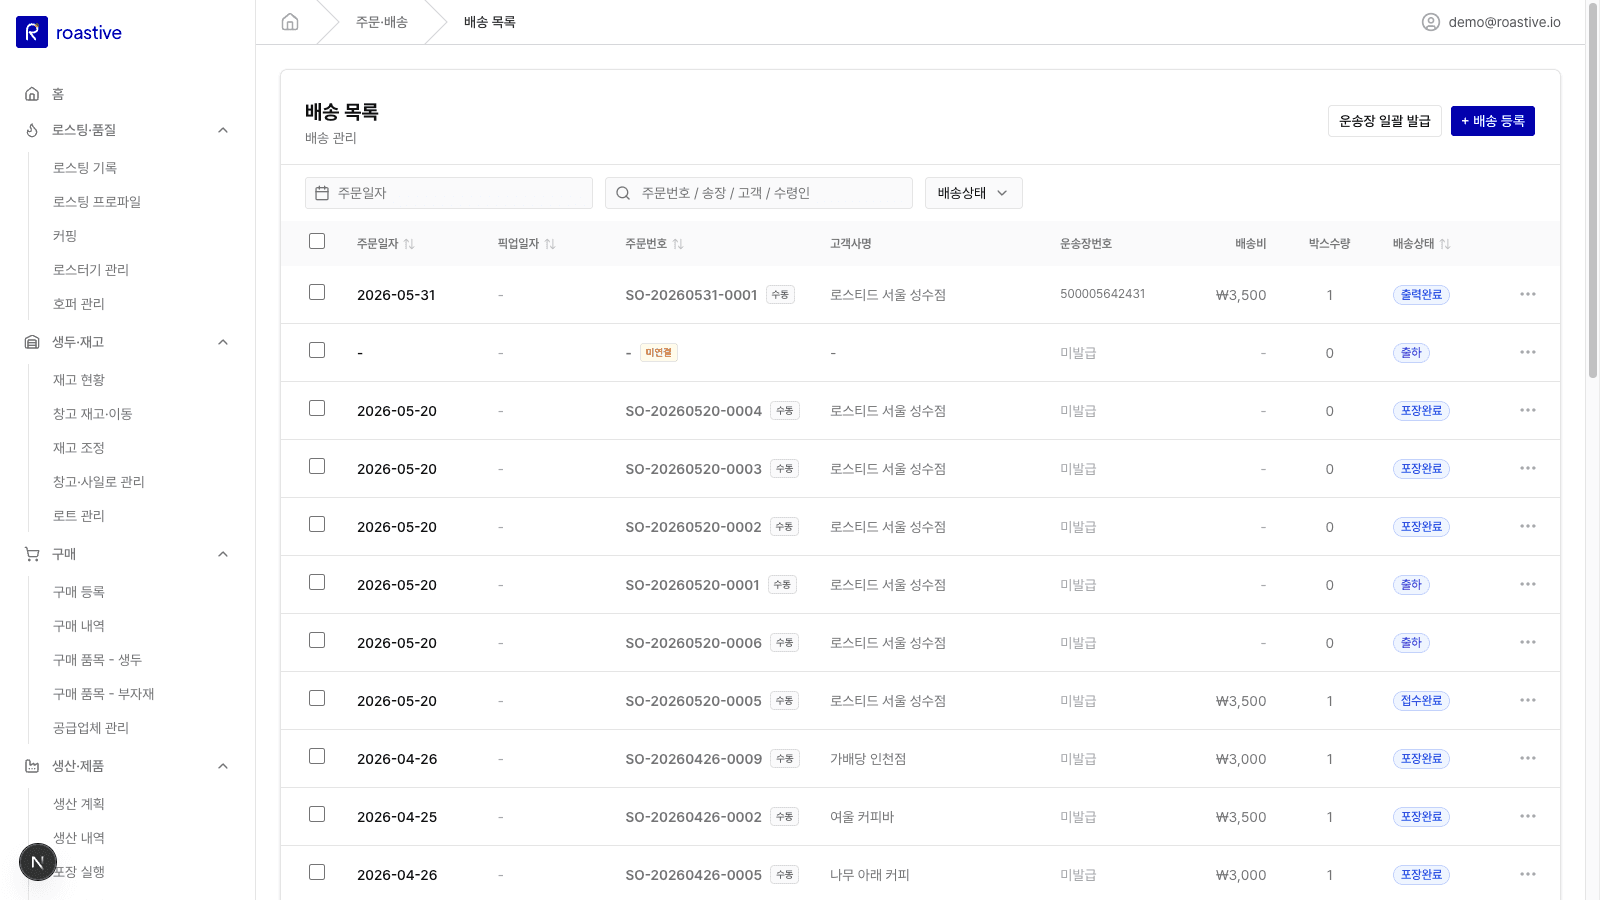Screen dimensions: 1600x900
Task: Open row actions for SO-20260520-0002
Action: (x=1528, y=526)
